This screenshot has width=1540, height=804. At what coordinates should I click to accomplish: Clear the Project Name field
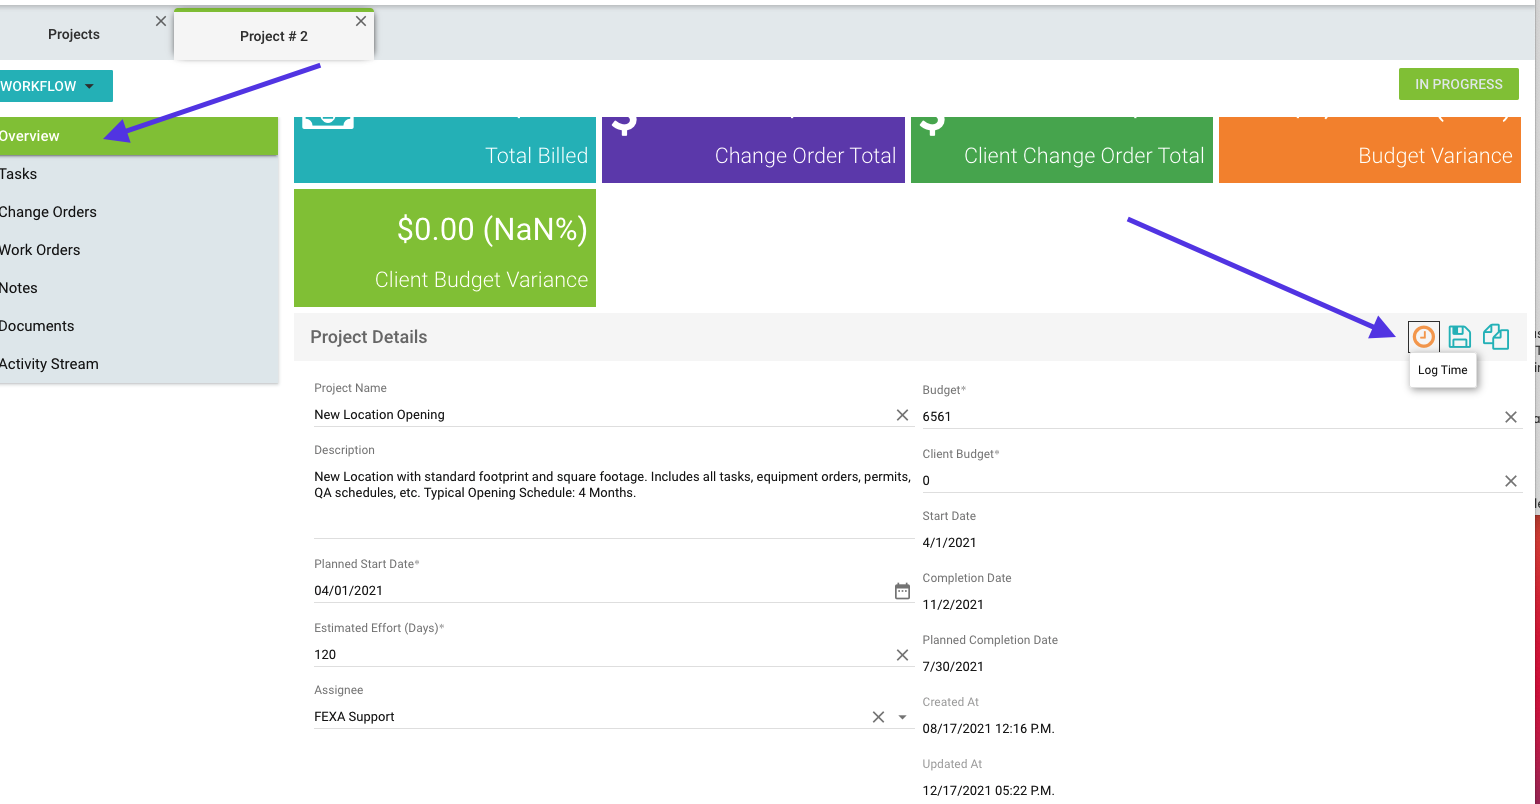click(902, 415)
